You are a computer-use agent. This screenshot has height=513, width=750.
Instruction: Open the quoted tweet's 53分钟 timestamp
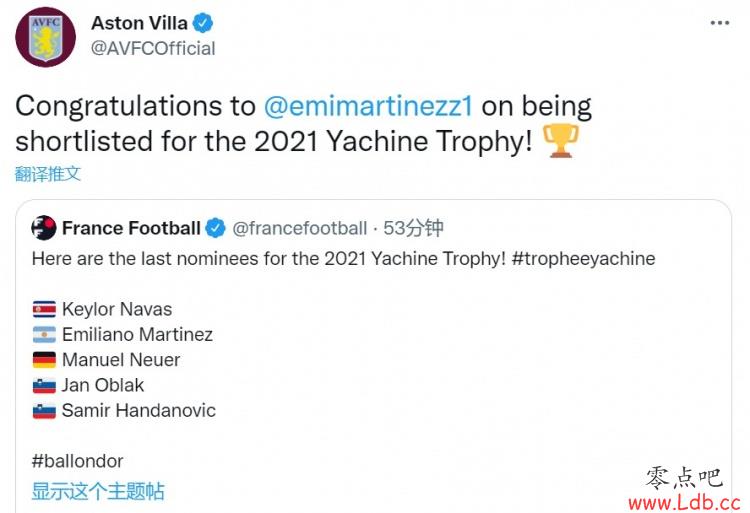tap(413, 228)
